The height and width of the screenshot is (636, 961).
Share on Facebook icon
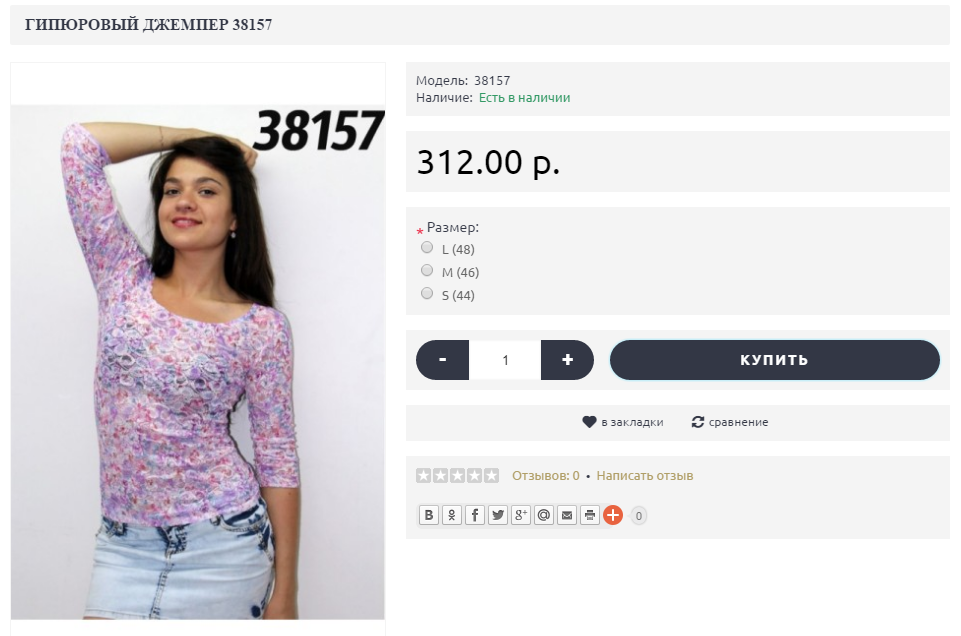click(475, 515)
